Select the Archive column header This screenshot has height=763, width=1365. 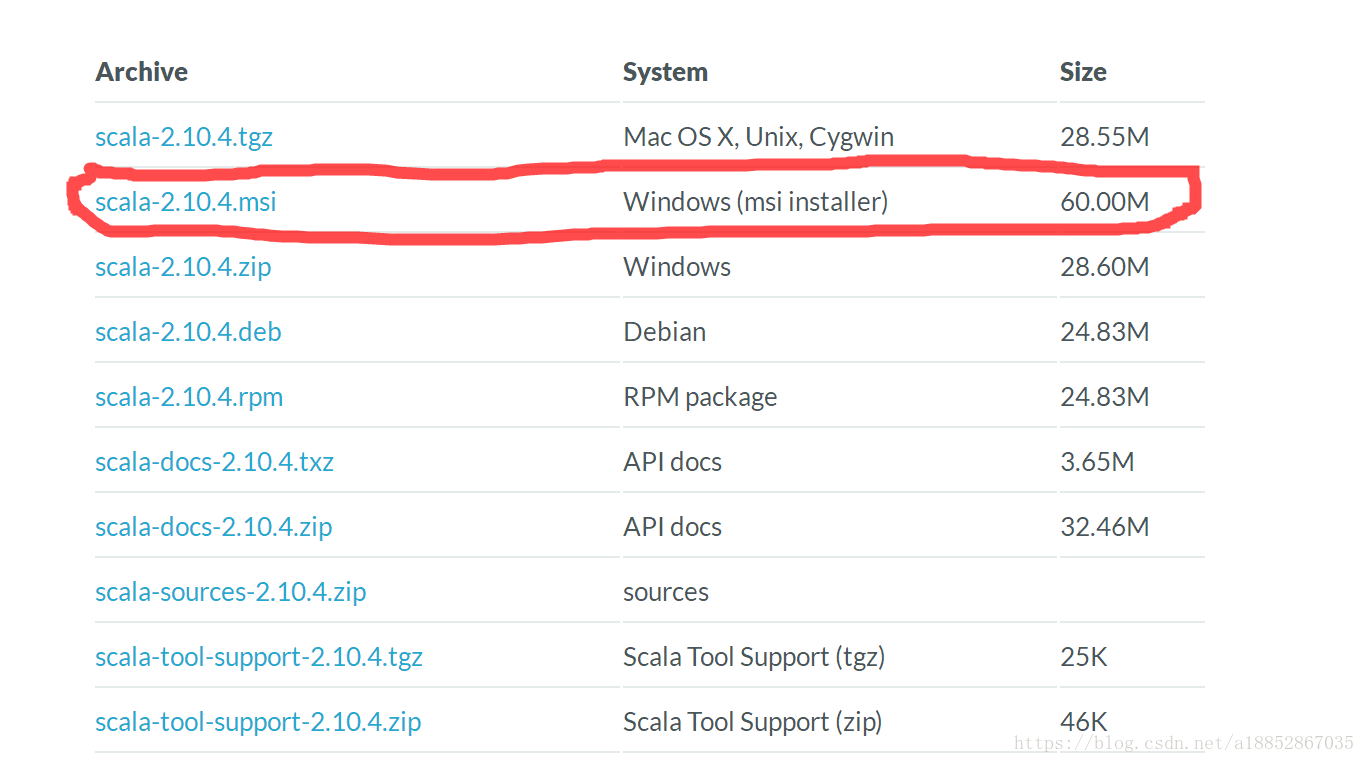pyautogui.click(x=141, y=72)
